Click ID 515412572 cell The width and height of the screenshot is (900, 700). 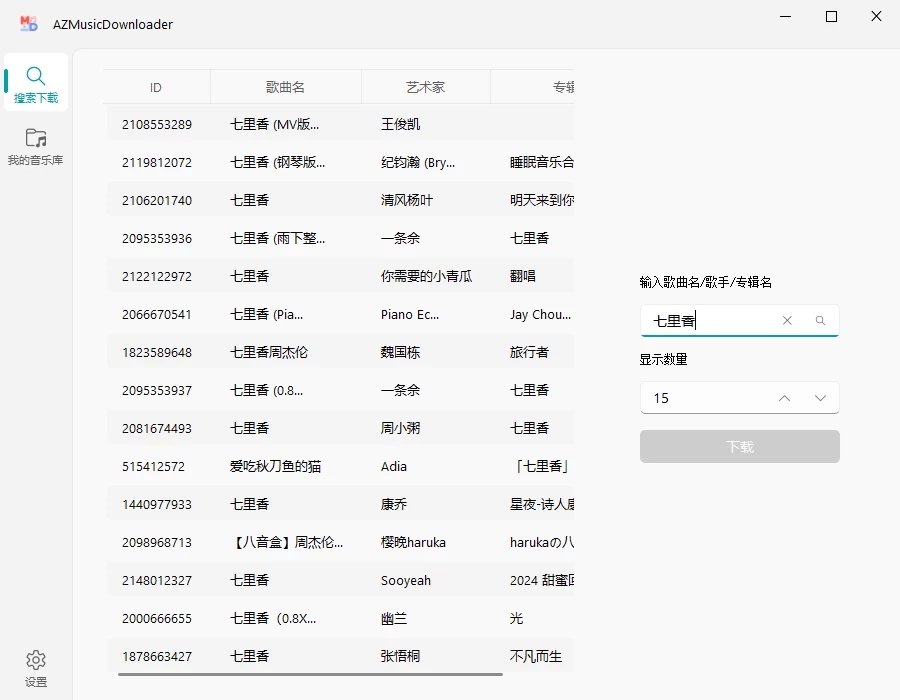pyautogui.click(x=153, y=466)
